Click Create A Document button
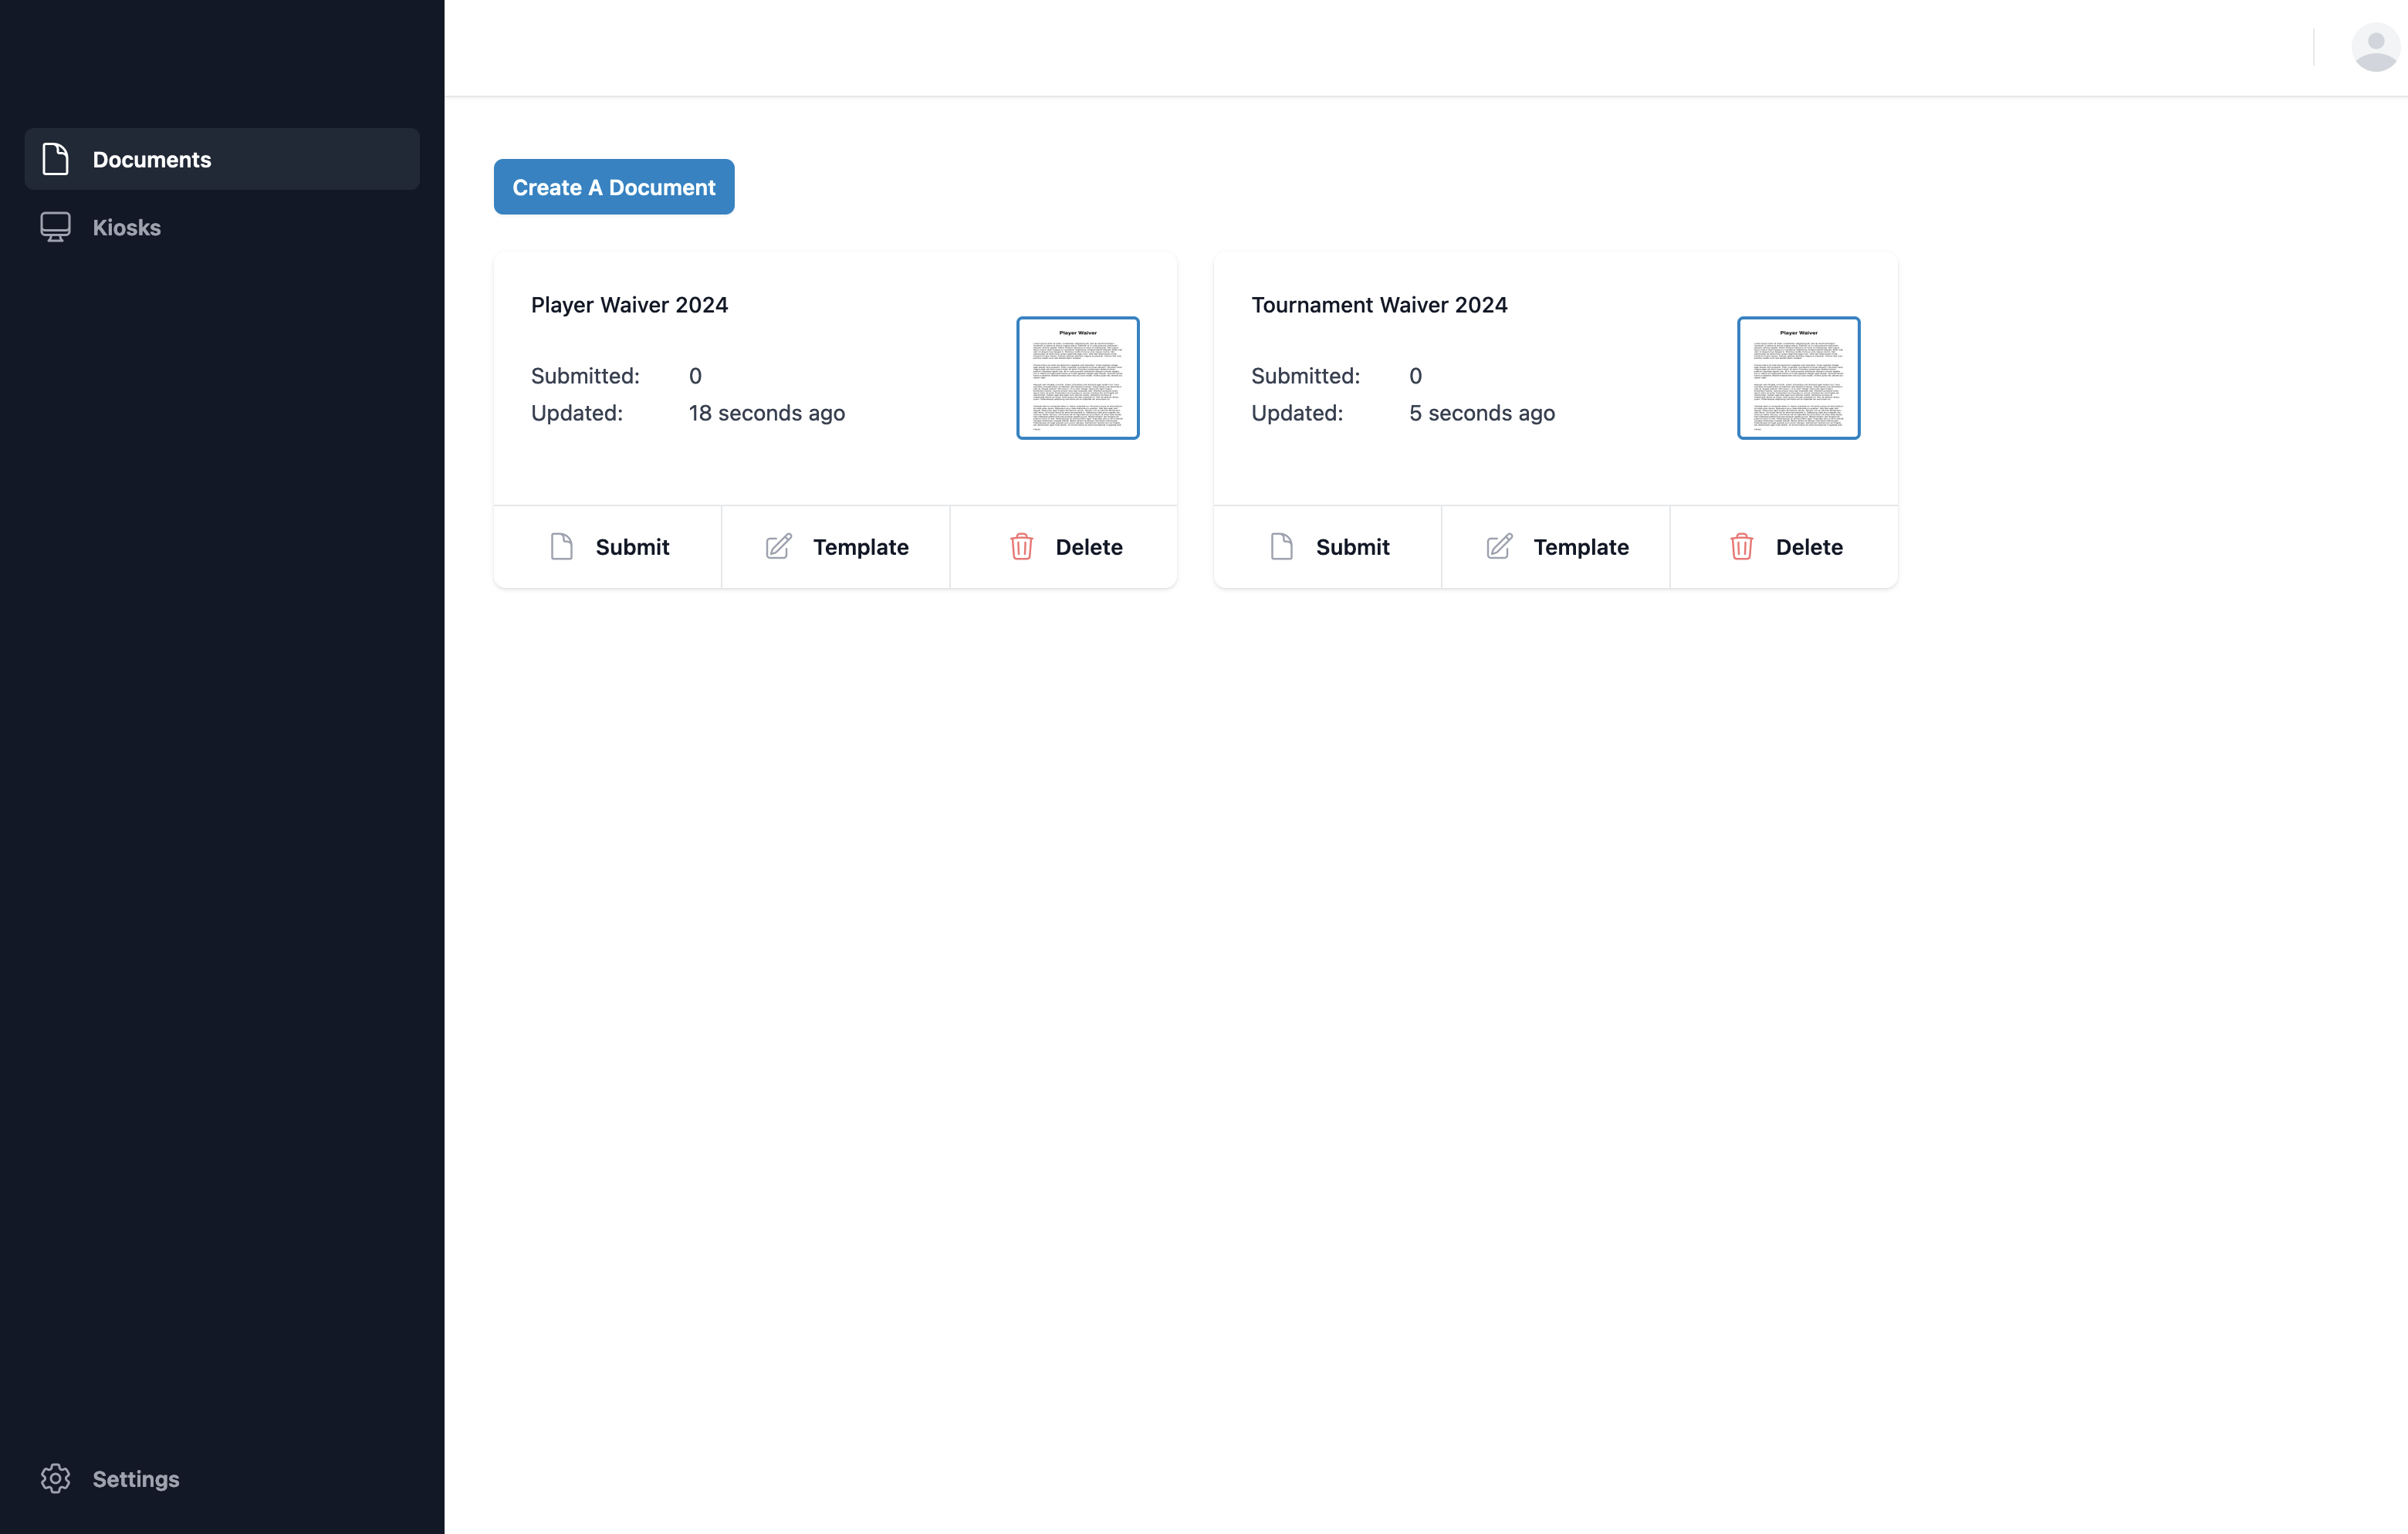Viewport: 2408px width, 1534px height. coord(614,186)
